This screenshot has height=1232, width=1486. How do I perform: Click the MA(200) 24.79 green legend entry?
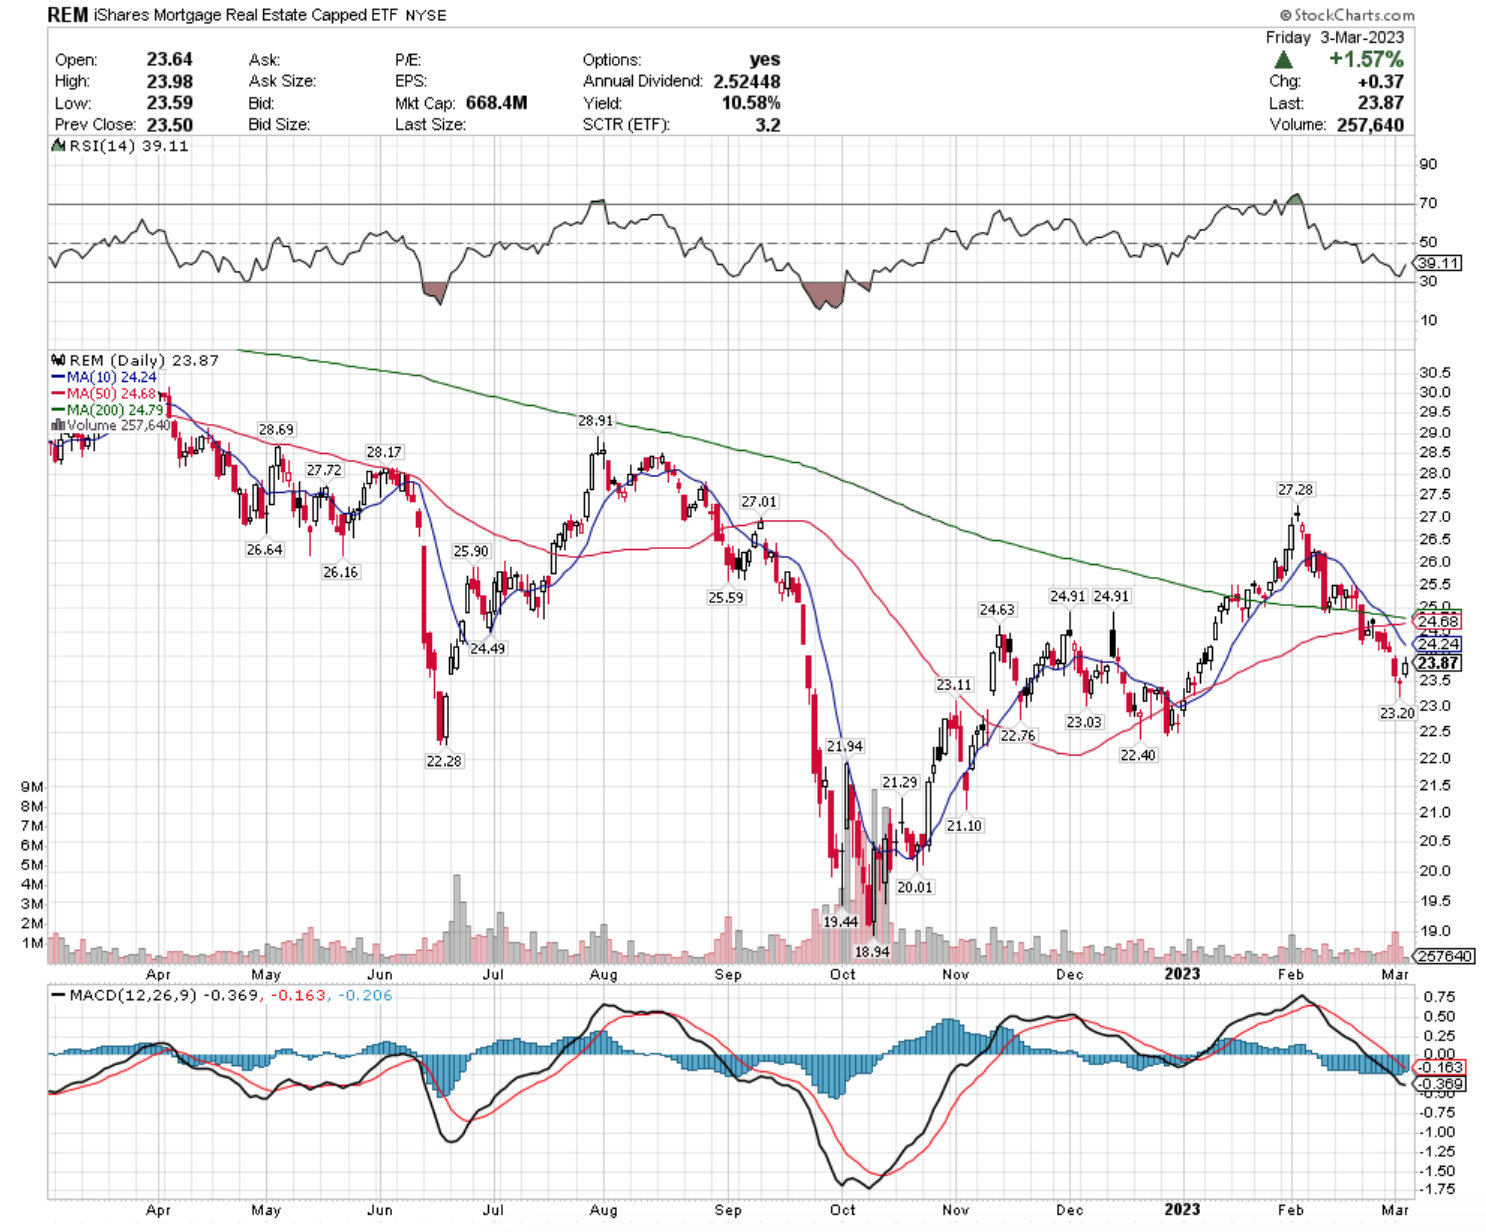[108, 410]
